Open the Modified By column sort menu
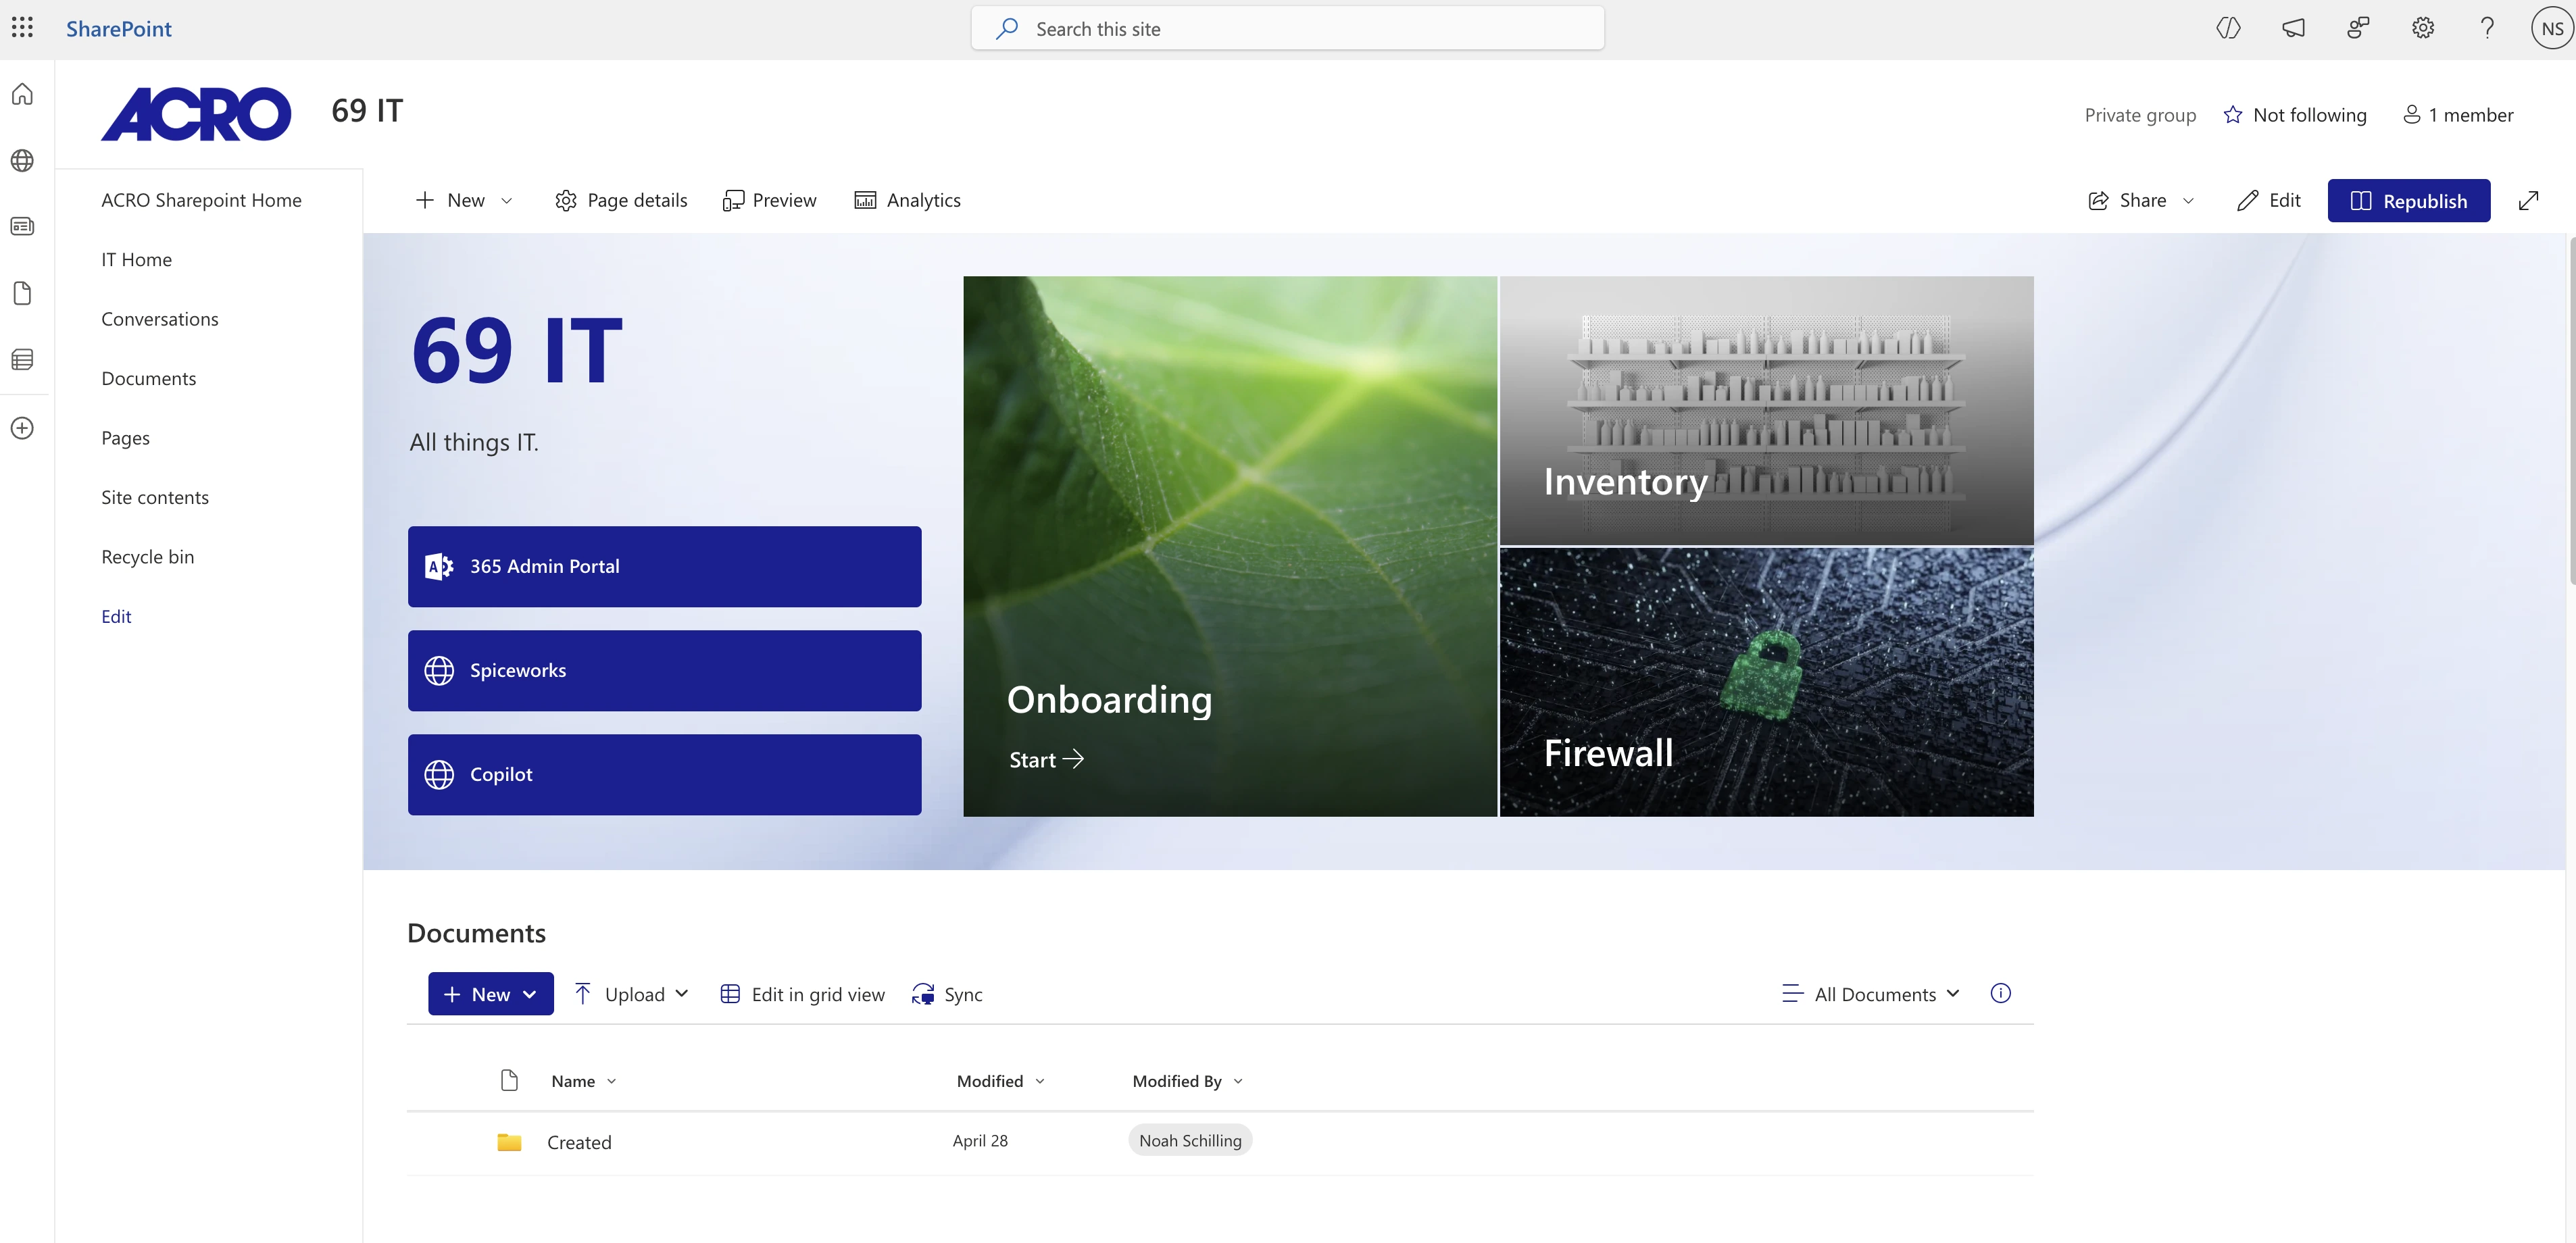This screenshot has width=2576, height=1243. coord(1188,1081)
